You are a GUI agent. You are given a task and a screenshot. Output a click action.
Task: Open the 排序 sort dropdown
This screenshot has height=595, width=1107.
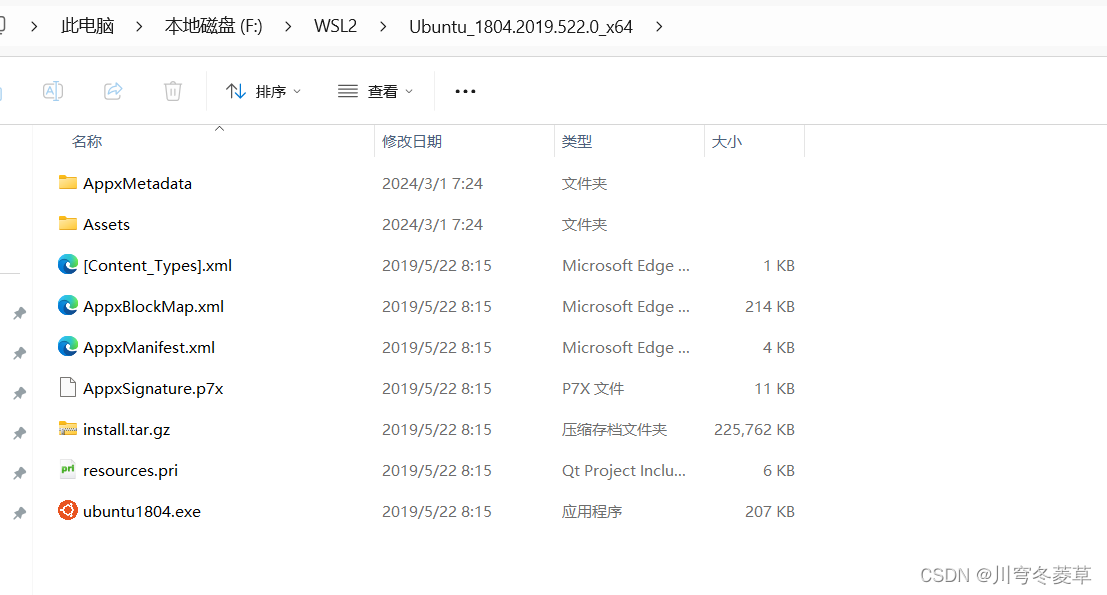pyautogui.click(x=263, y=91)
